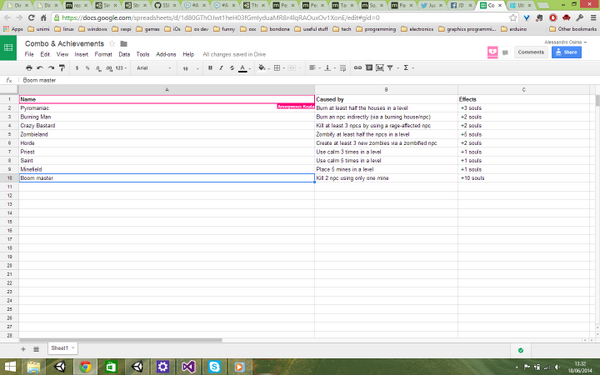Open the Functions sigma dropdown
Image resolution: width=600 pixels, height=375 pixels.
click(408, 68)
